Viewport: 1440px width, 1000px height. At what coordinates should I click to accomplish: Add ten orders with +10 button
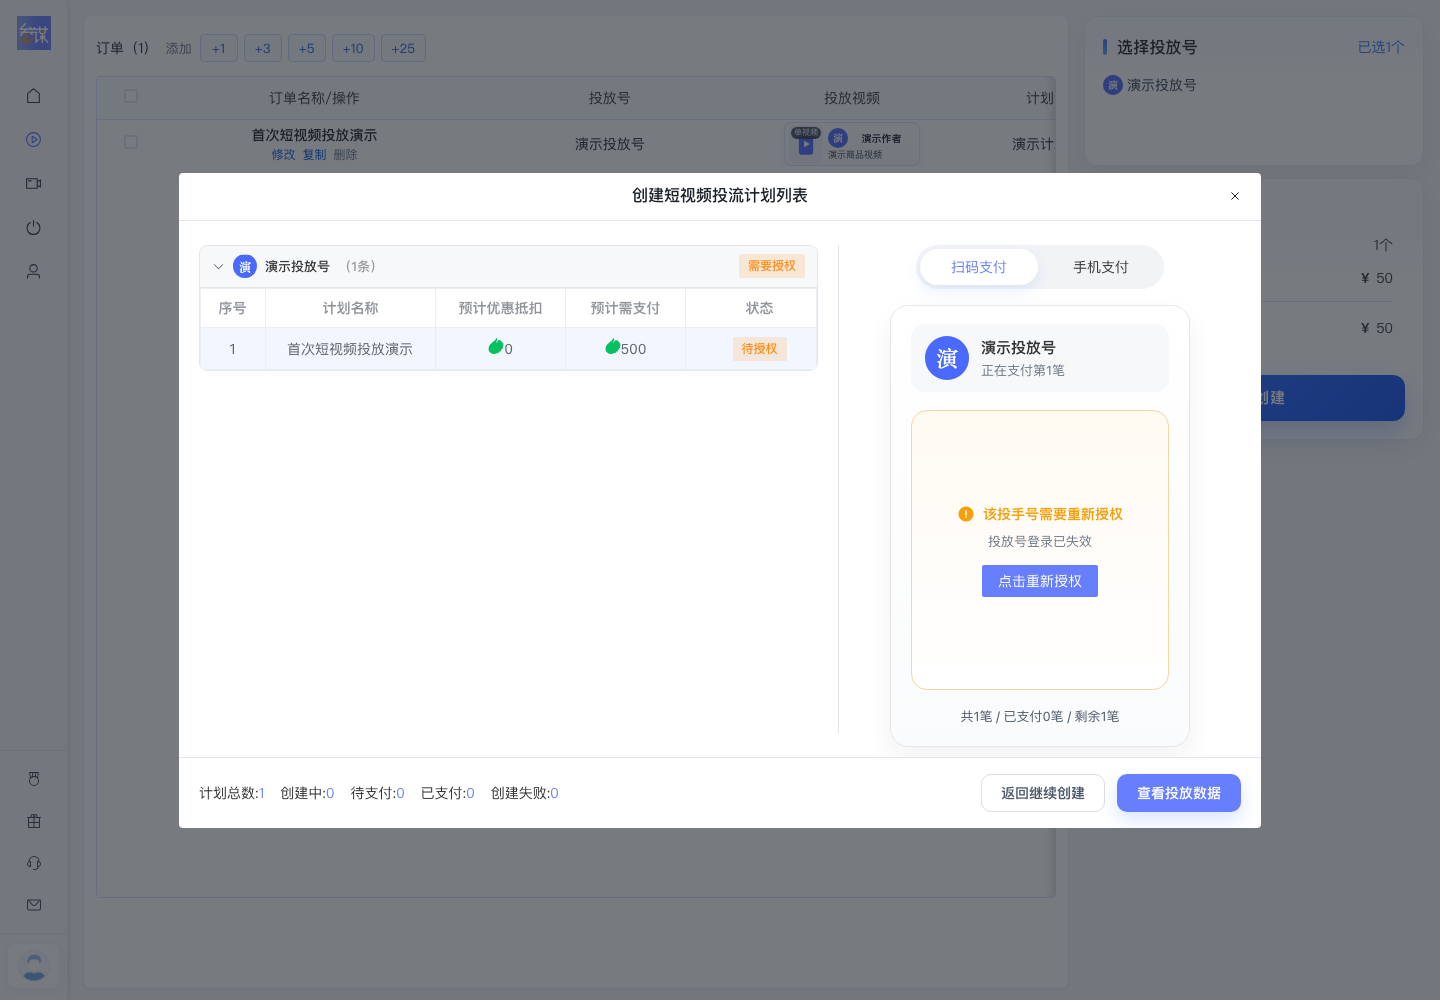pyautogui.click(x=354, y=48)
